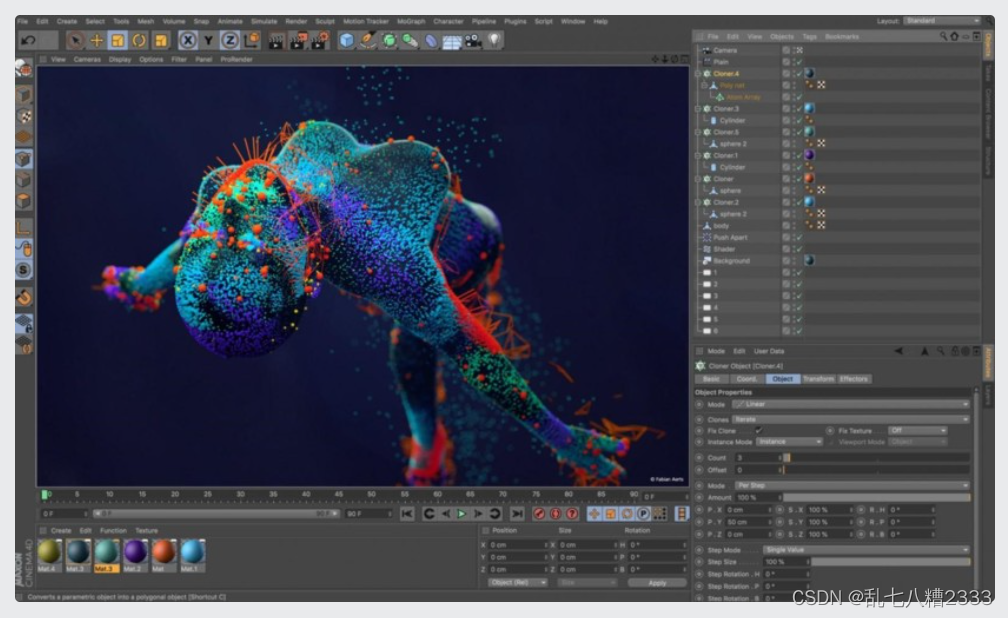The image size is (1008, 618).
Task: Click the Light object icon
Action: click(x=494, y=40)
